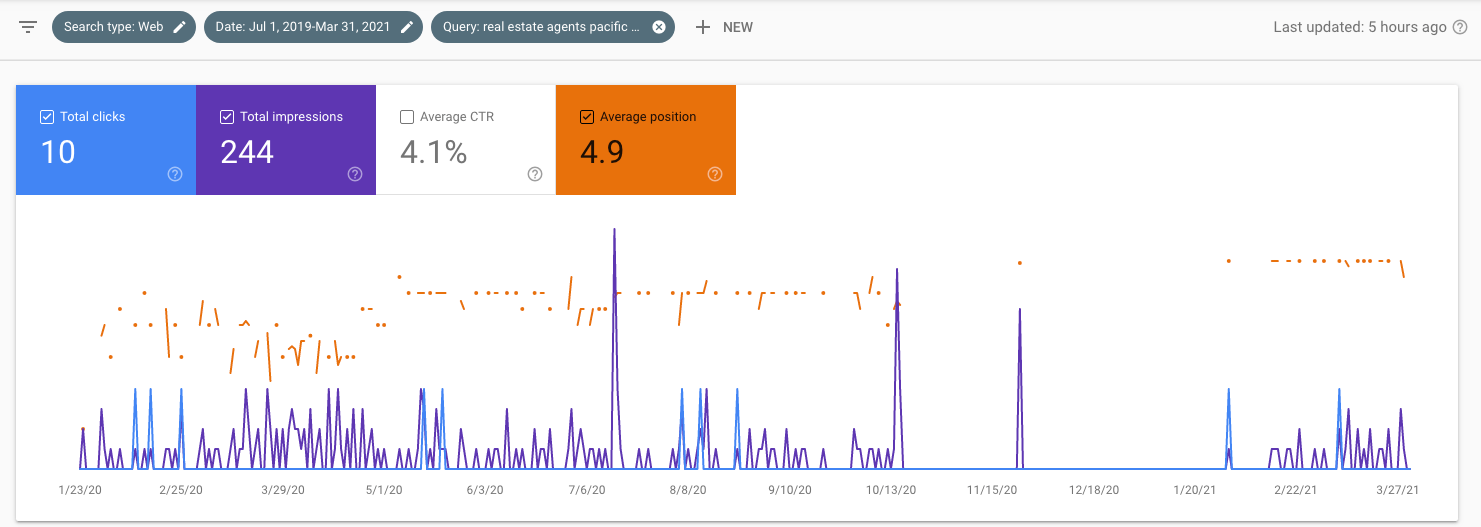The height and width of the screenshot is (527, 1481).
Task: Click the Query: real estate agents chip
Action: click(x=553, y=27)
